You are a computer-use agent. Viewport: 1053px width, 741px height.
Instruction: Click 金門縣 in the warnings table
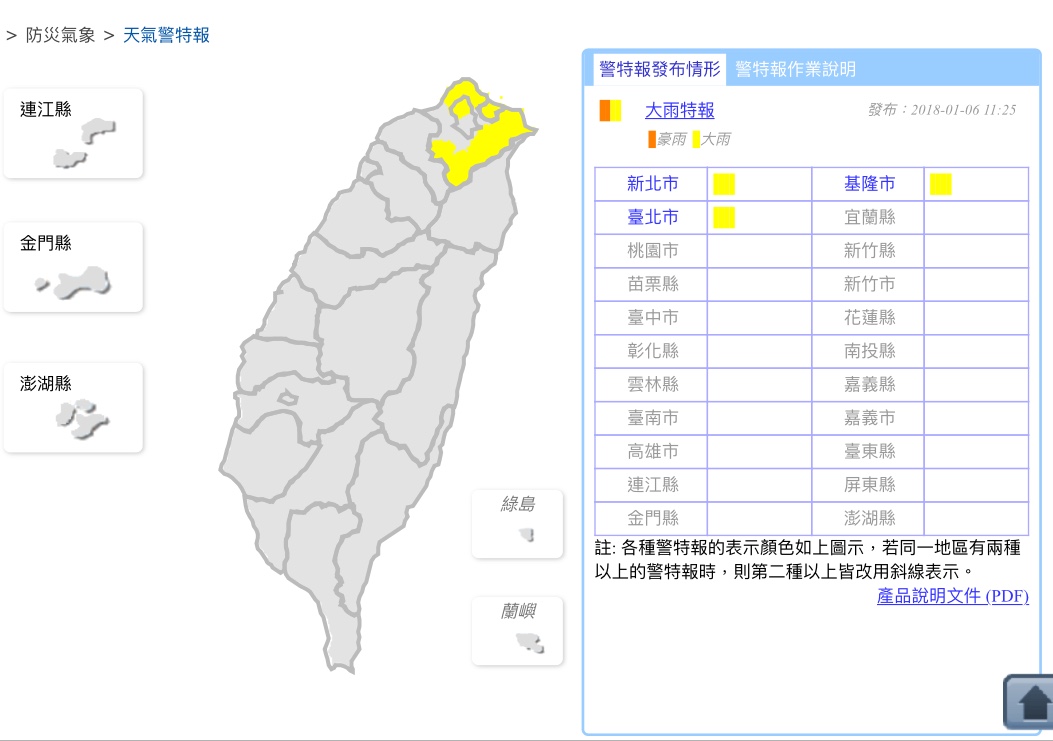tap(652, 519)
